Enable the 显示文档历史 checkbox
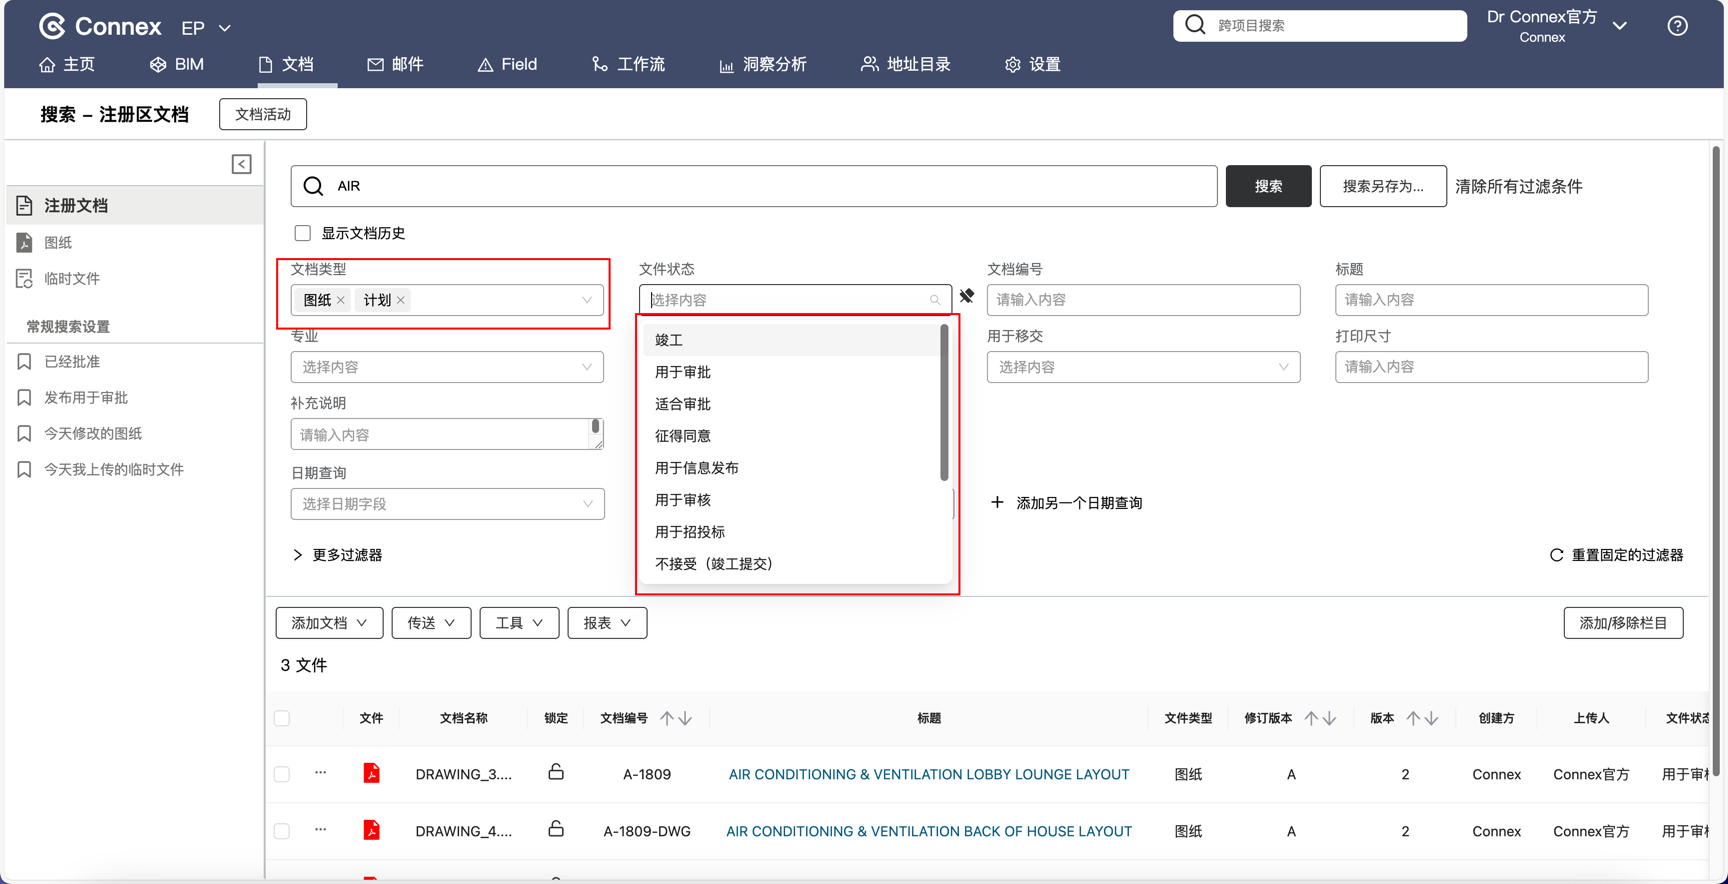 pos(302,233)
